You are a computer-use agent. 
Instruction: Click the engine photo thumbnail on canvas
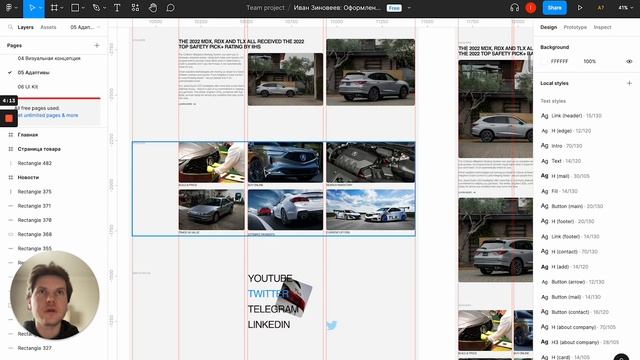[x=370, y=162]
